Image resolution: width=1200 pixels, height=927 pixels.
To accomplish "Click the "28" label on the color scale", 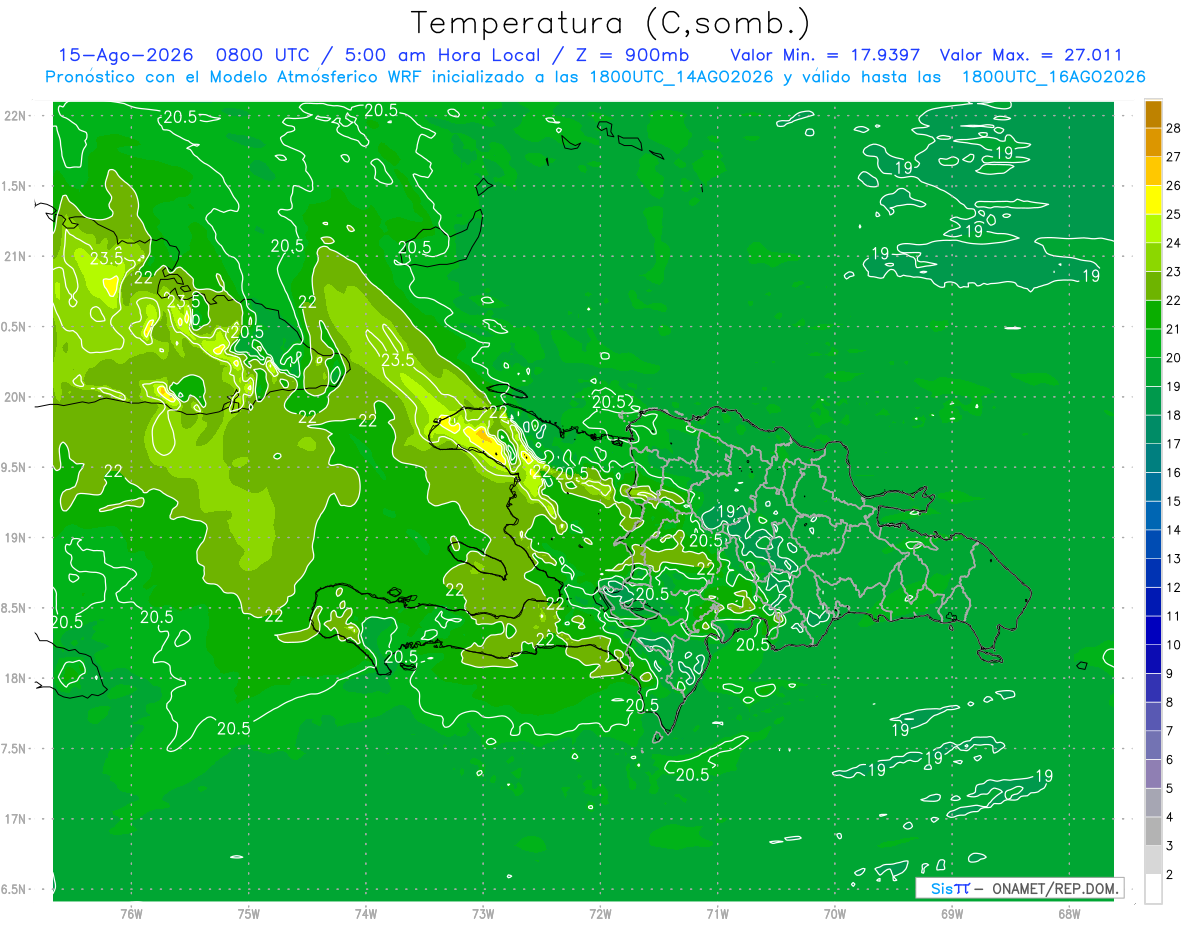I will [x=1174, y=128].
